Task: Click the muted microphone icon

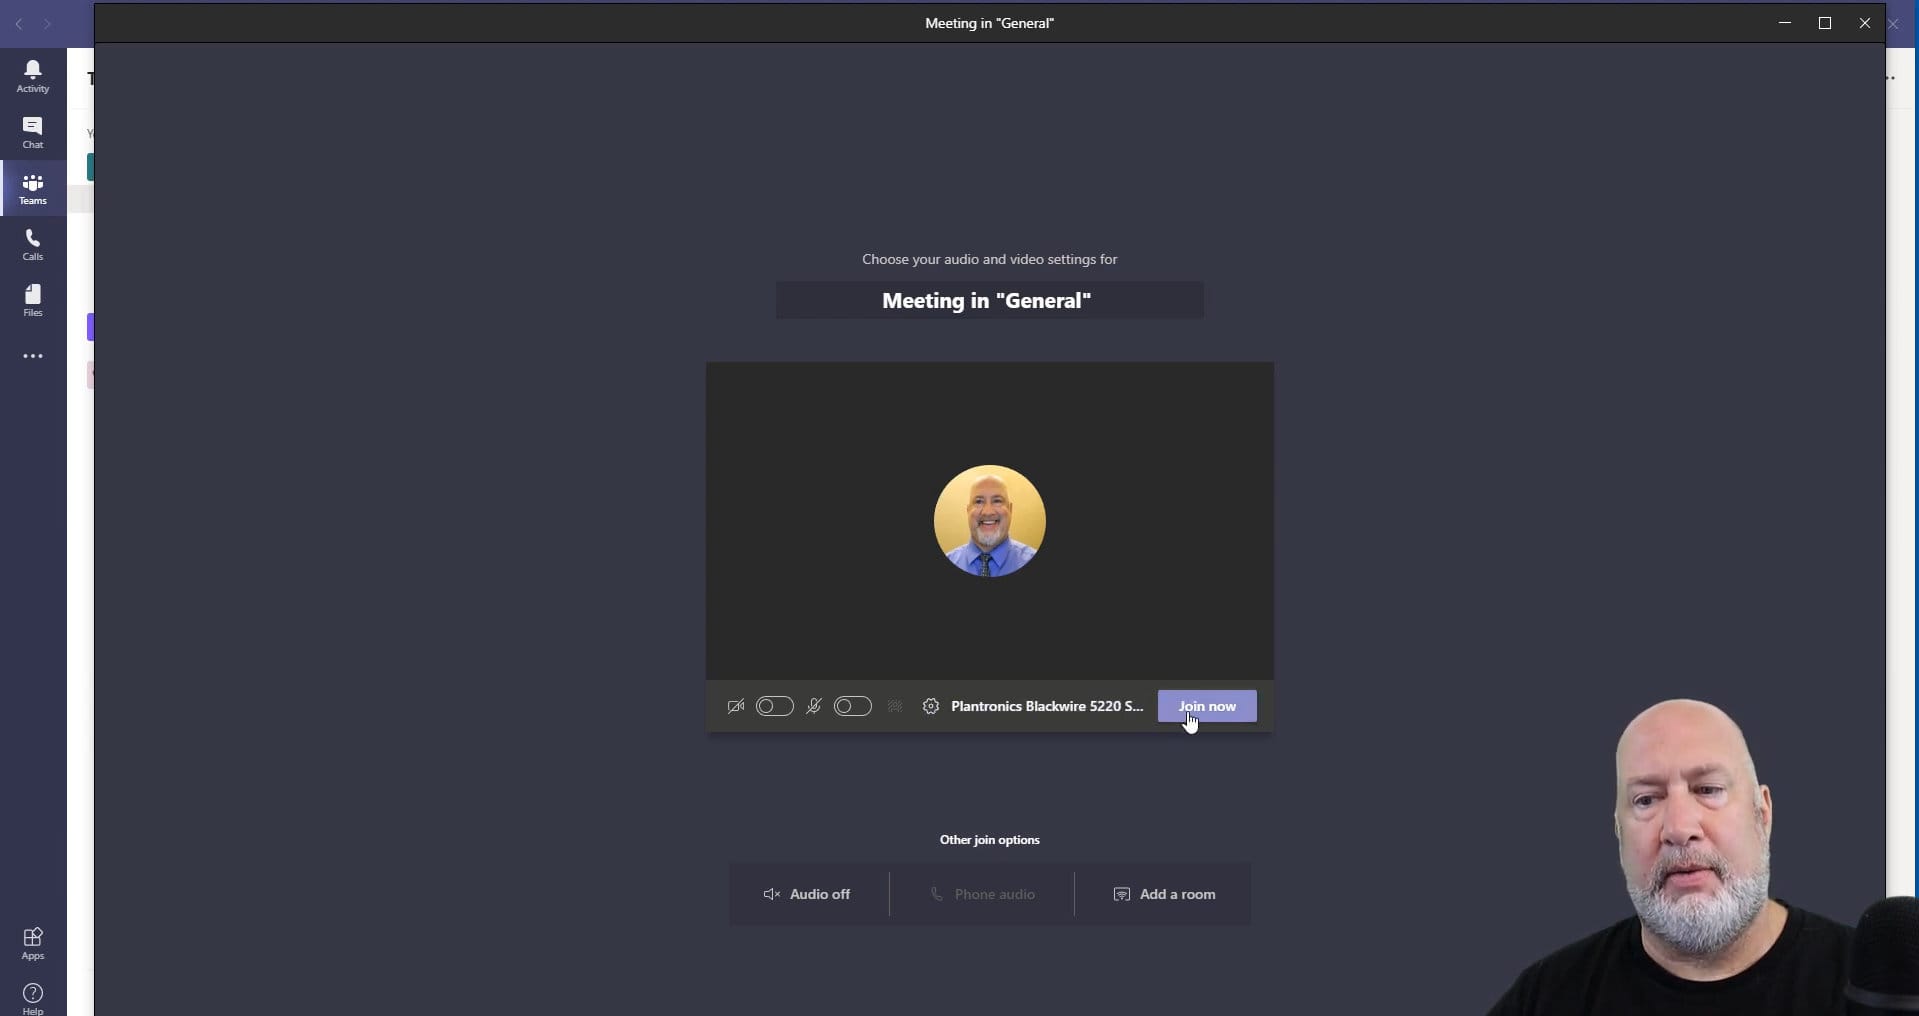Action: (814, 706)
